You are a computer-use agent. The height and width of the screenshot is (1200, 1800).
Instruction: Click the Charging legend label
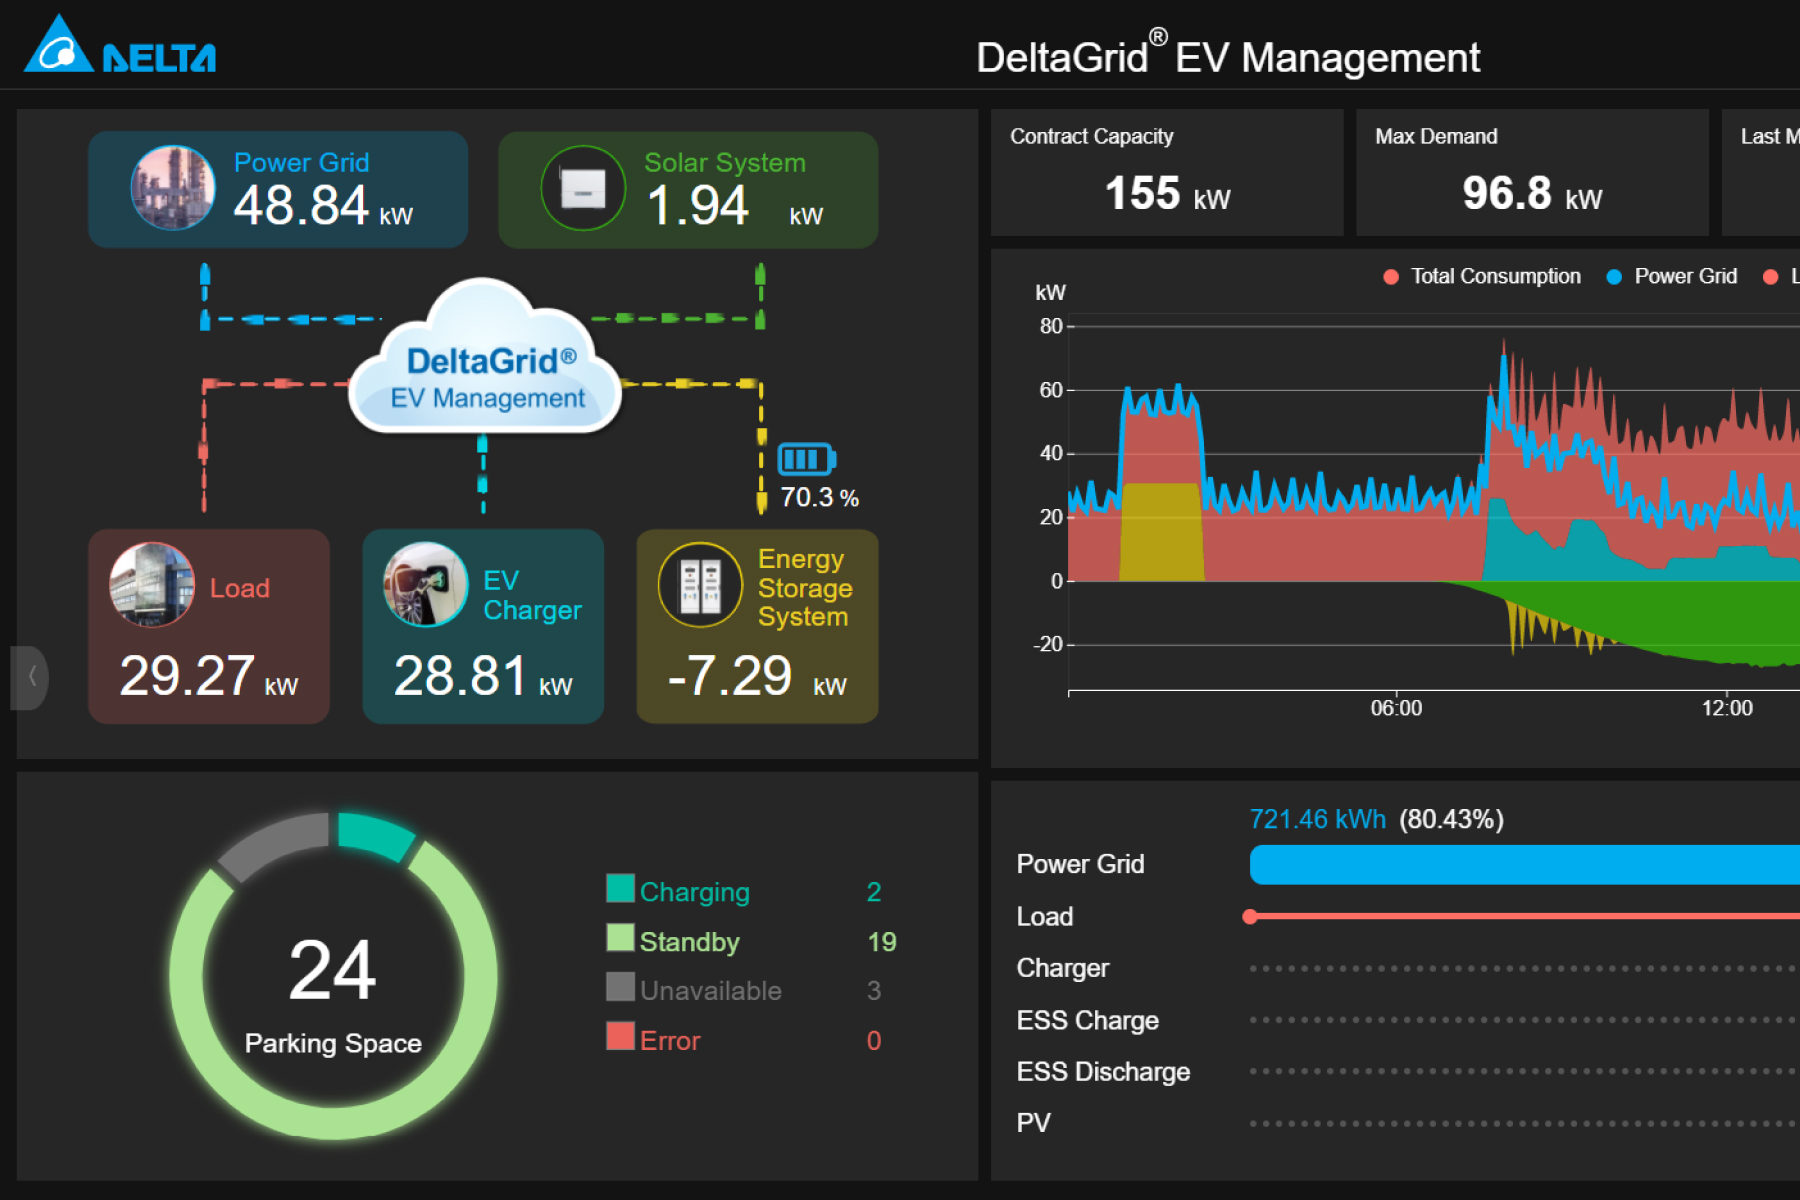click(694, 892)
